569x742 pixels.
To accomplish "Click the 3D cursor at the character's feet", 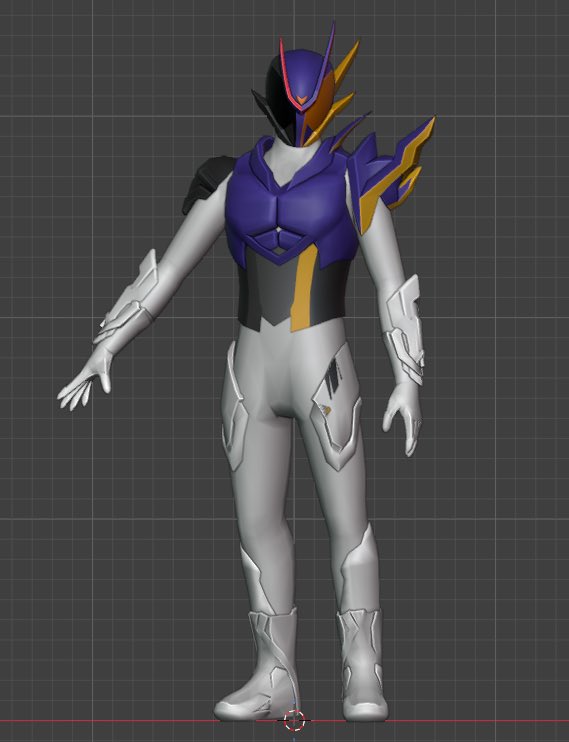I will 294,720.
